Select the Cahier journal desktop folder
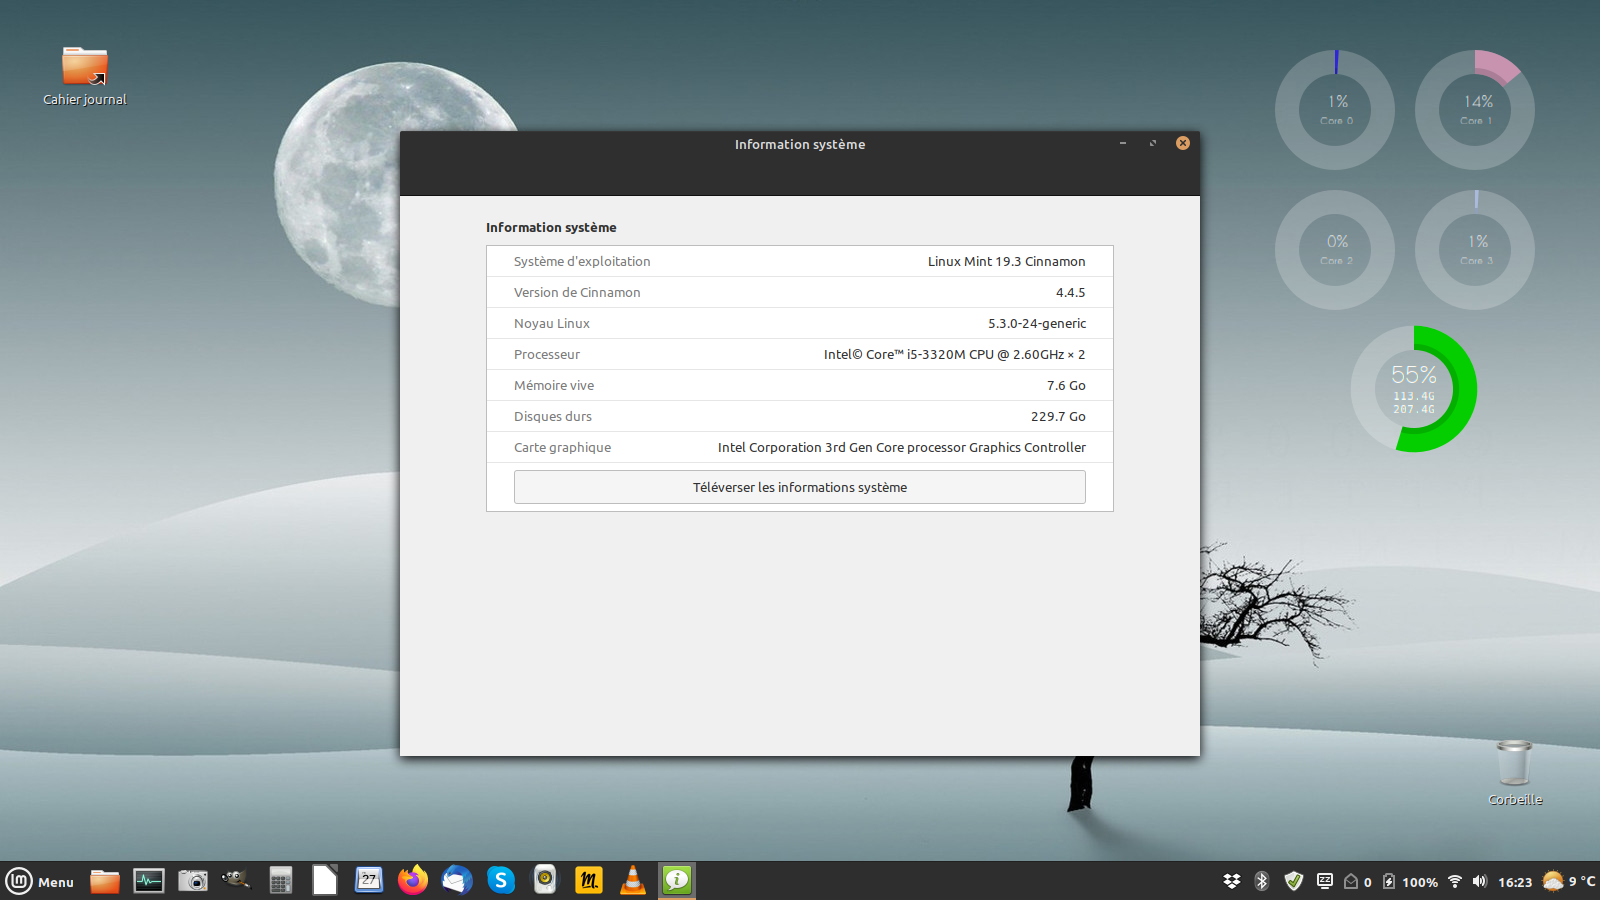 (85, 76)
